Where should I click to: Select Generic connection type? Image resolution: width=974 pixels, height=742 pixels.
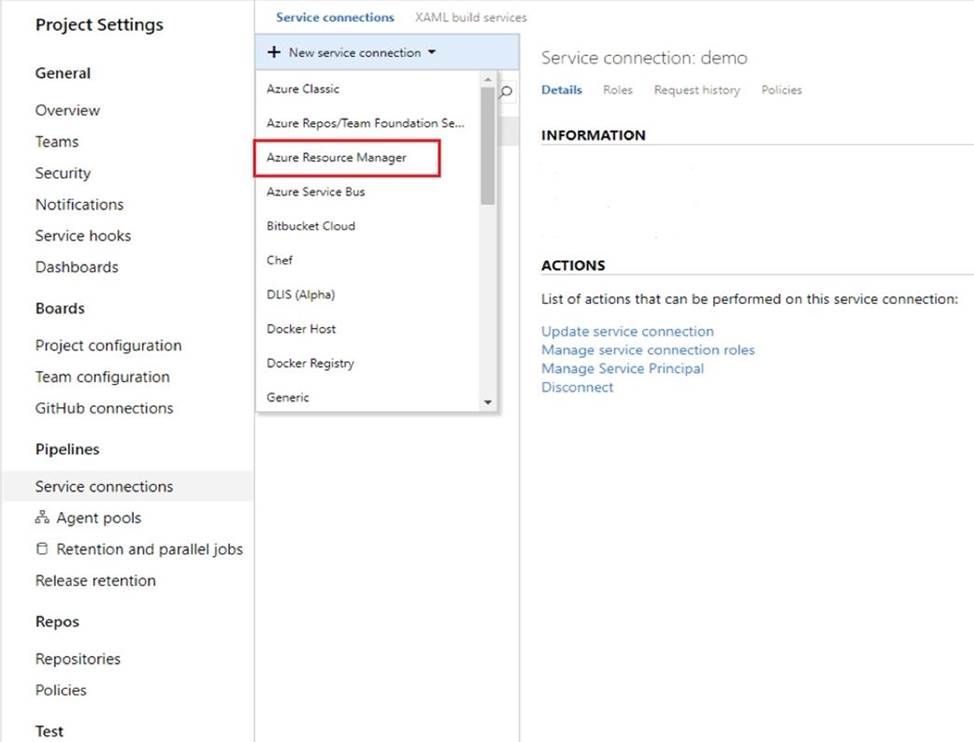tap(368, 397)
